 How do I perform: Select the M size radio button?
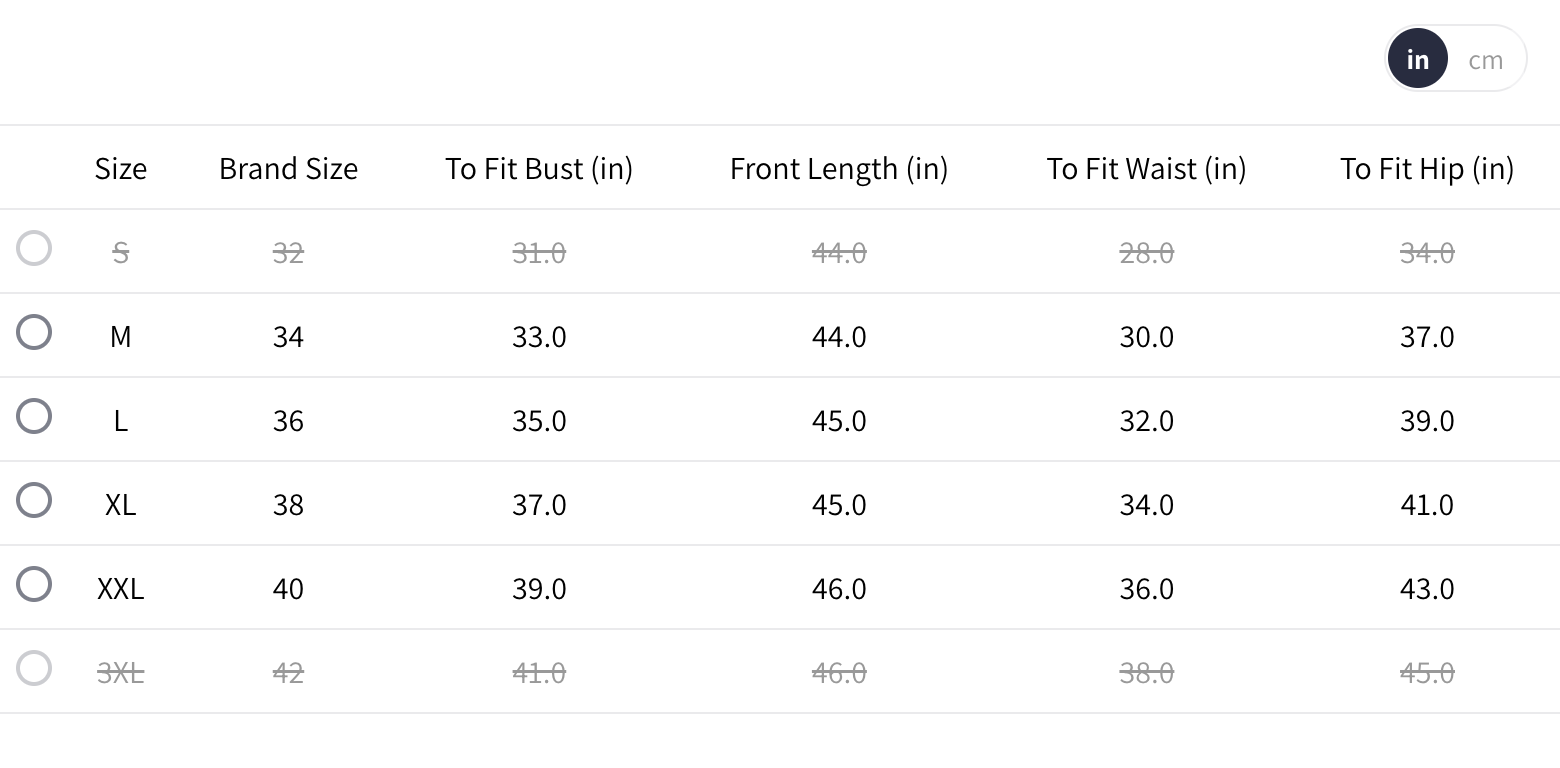coord(34,332)
